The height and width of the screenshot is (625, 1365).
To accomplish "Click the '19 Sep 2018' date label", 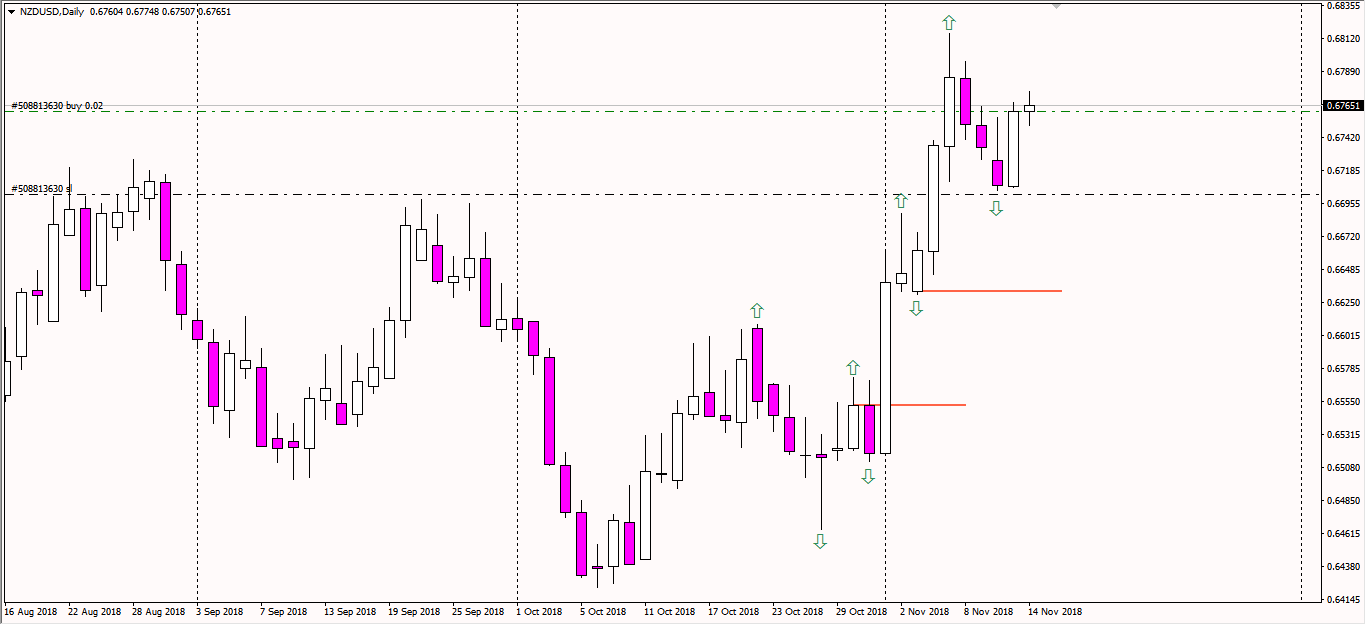I will pyautogui.click(x=414, y=611).
